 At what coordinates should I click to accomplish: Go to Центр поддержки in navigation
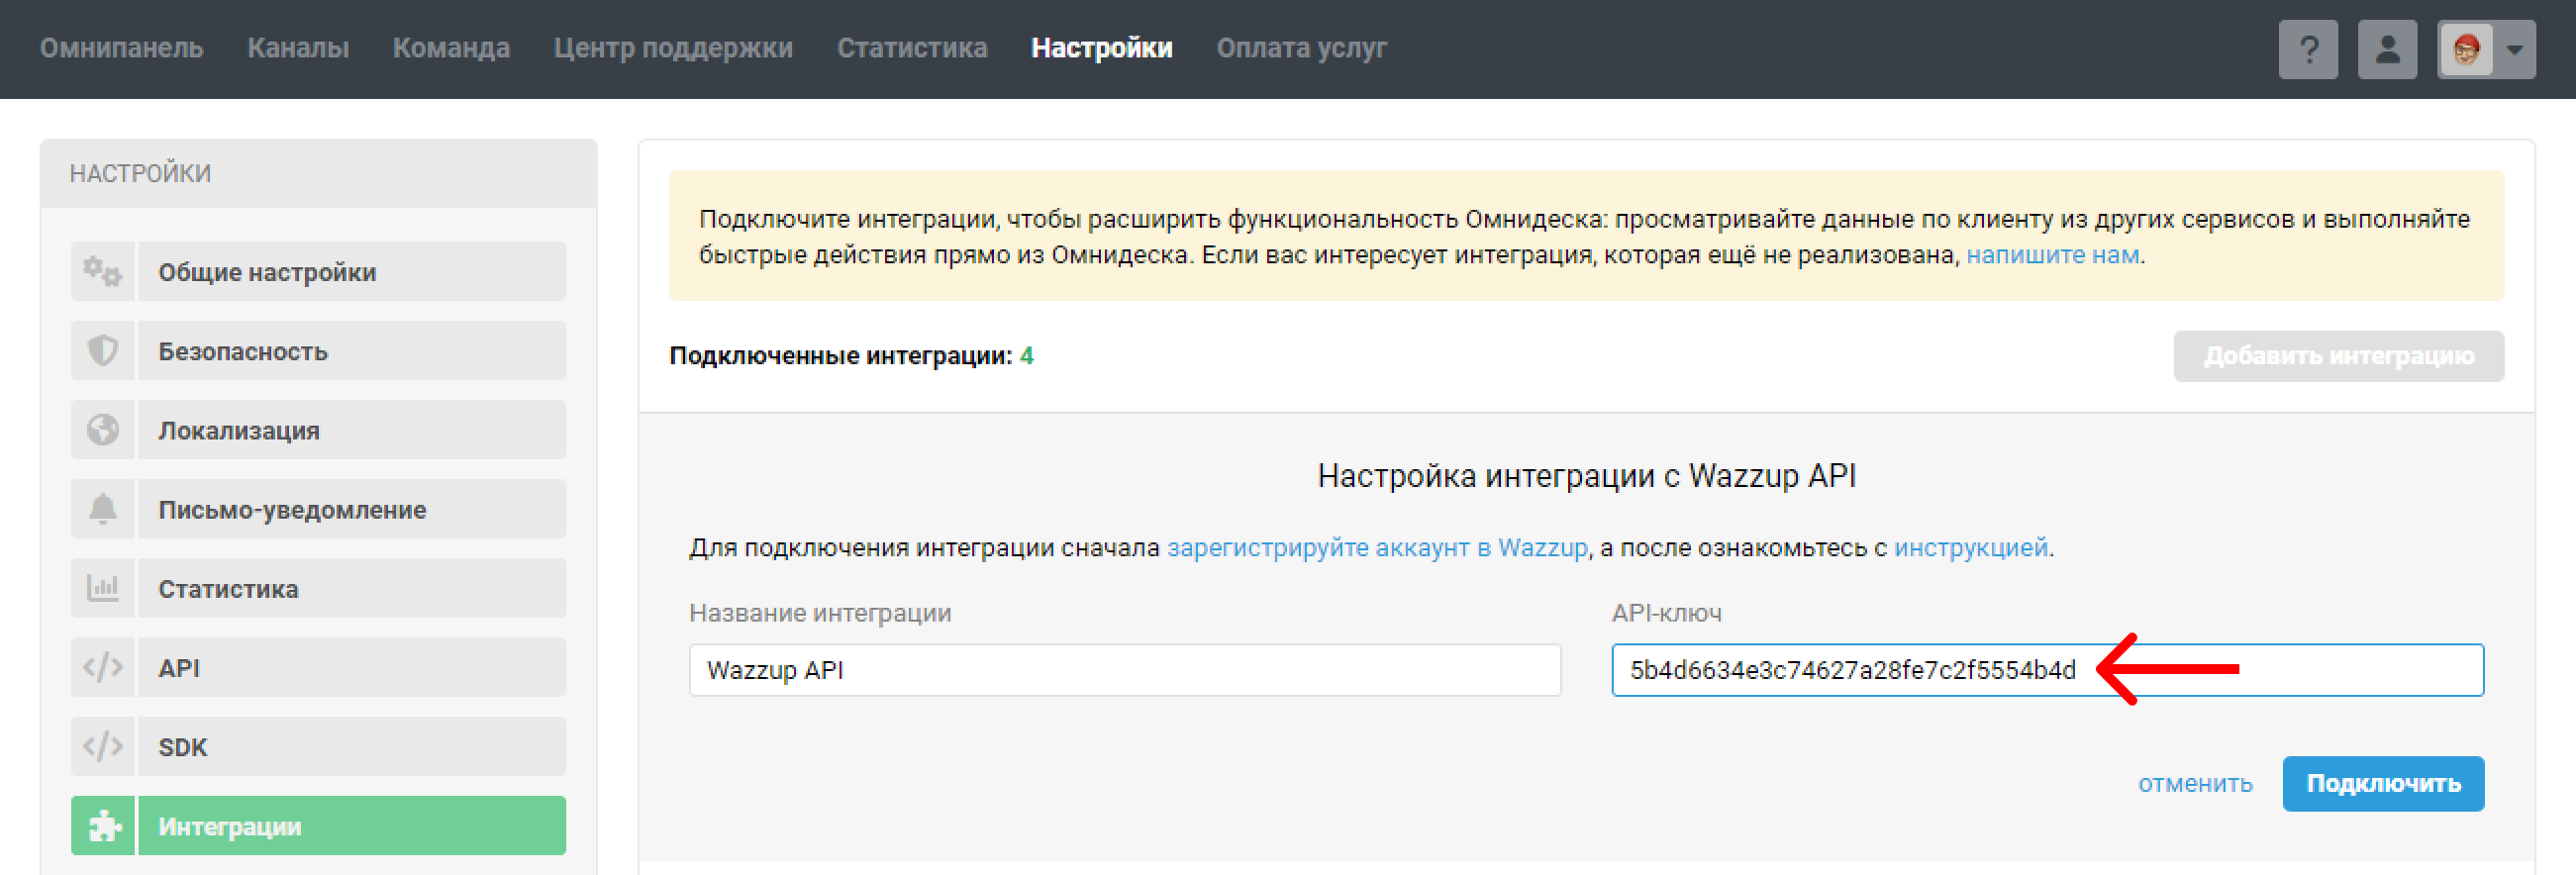[x=673, y=48]
